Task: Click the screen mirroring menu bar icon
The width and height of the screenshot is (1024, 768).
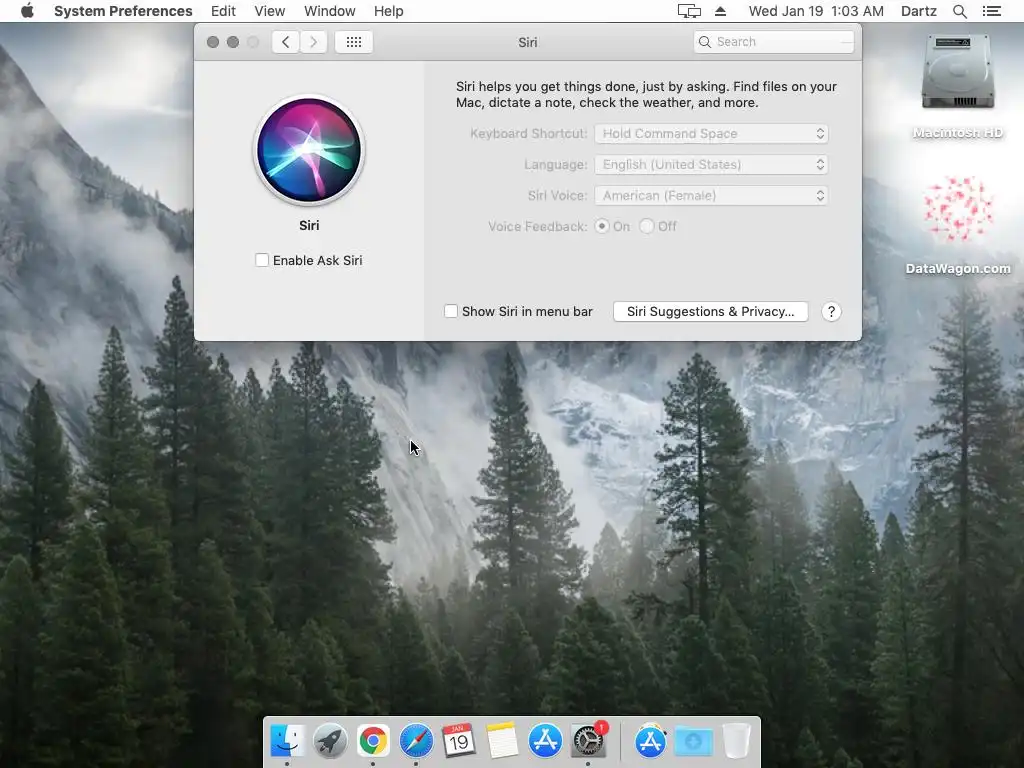Action: click(x=689, y=11)
